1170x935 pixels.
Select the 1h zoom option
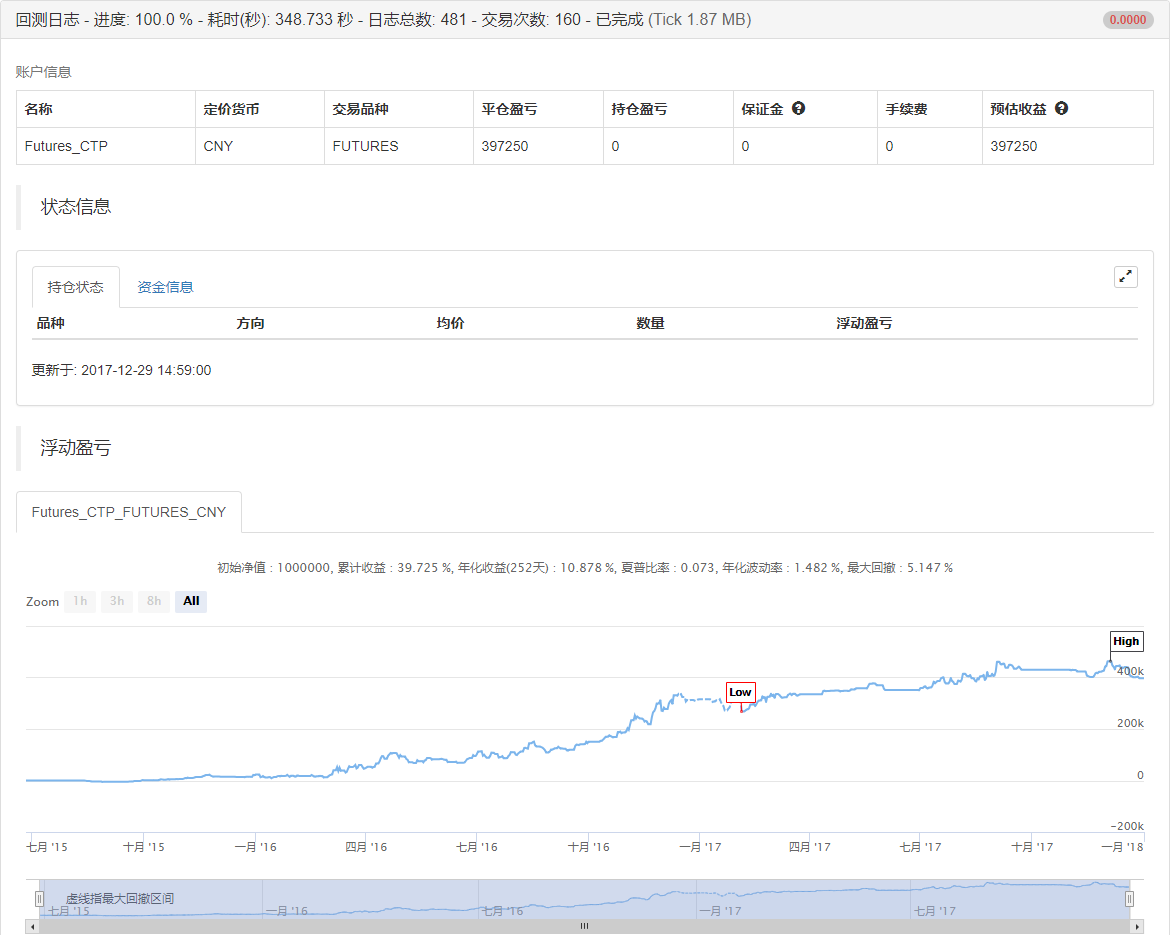tap(80, 601)
